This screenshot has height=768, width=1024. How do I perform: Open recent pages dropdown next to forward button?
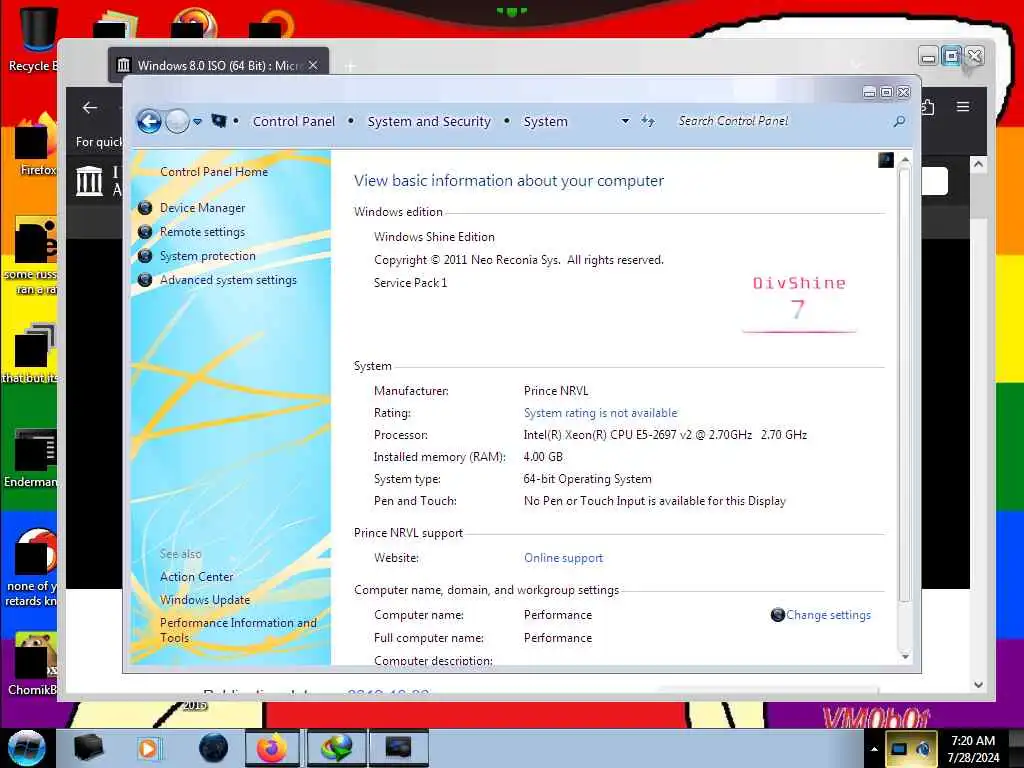(x=197, y=121)
